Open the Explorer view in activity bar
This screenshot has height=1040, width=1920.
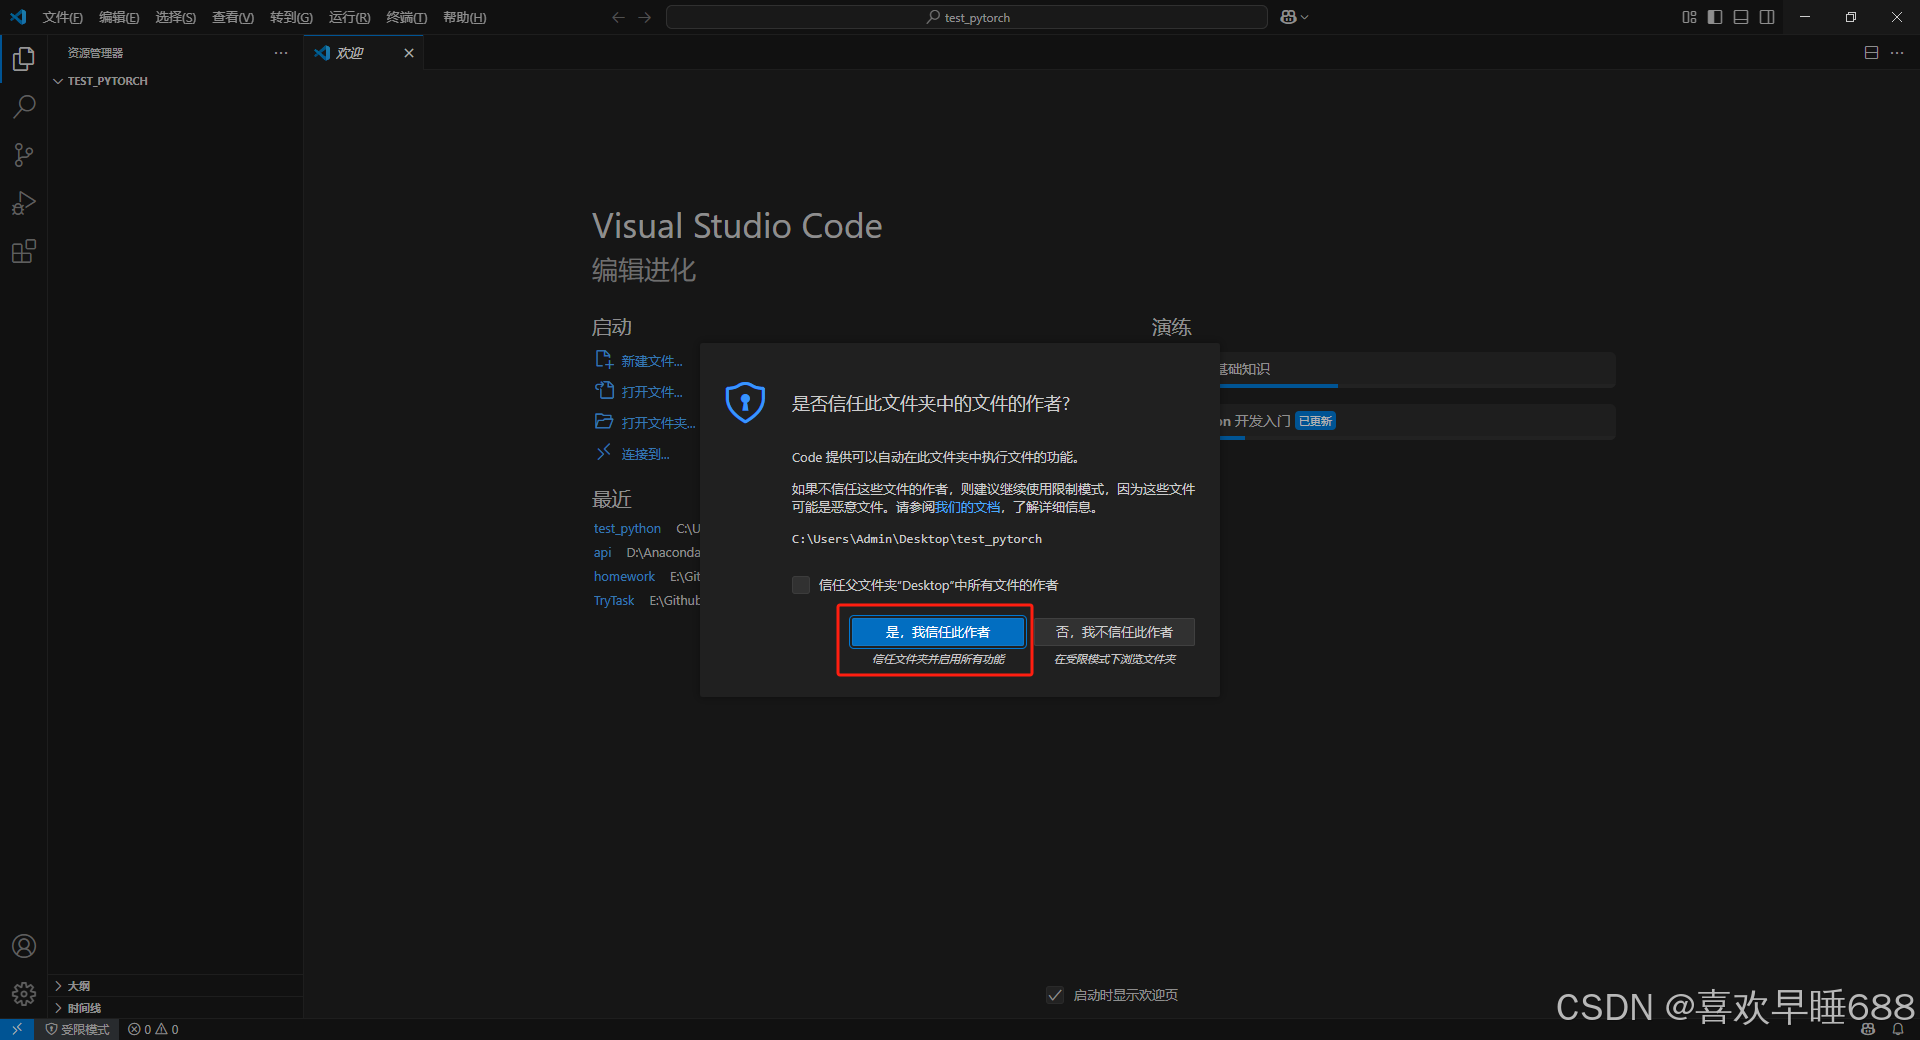(23, 59)
